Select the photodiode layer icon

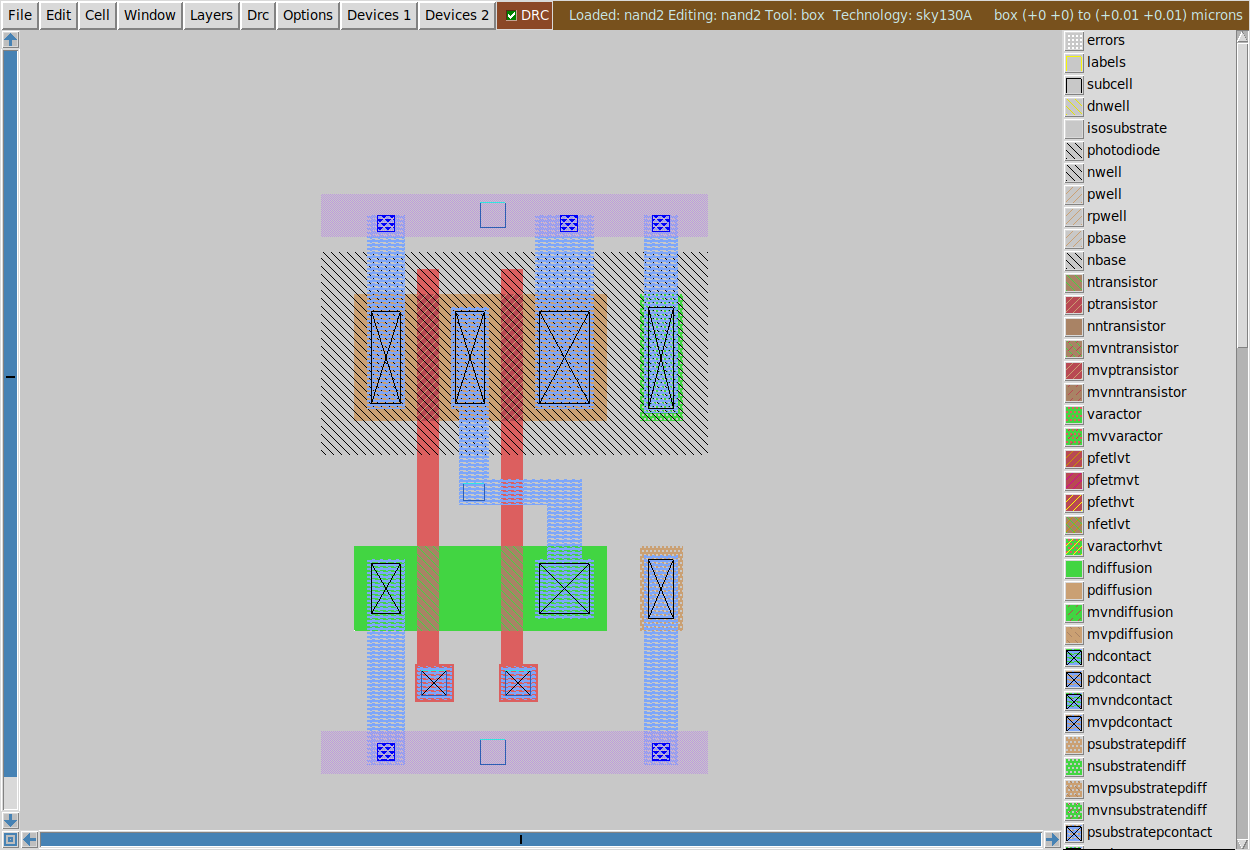tap(1074, 151)
